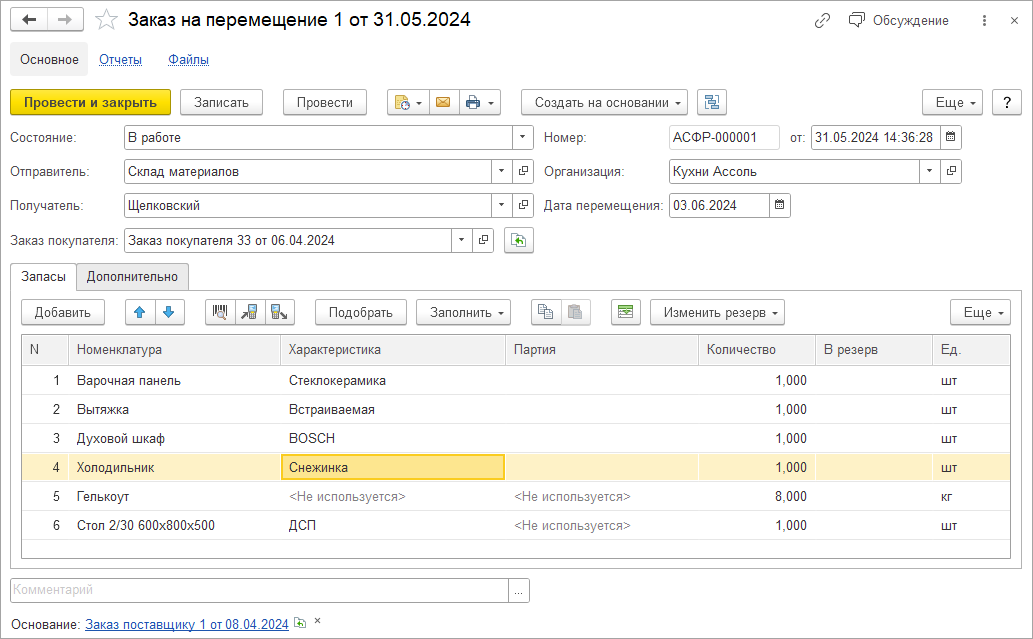The height and width of the screenshot is (639, 1033).
Task: Select the Гелькоут row in the table
Action: [103, 496]
